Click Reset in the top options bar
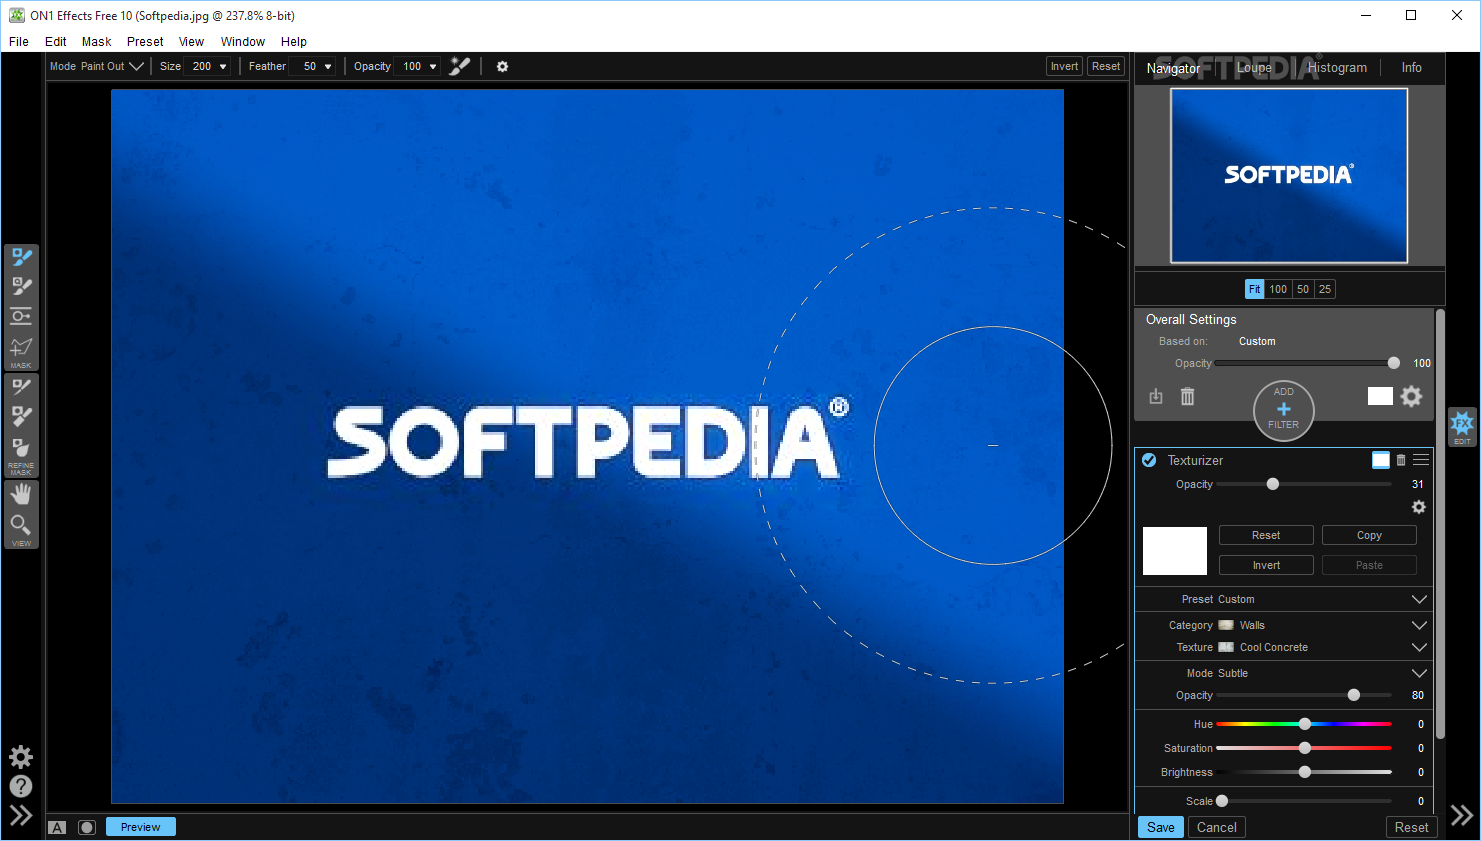1481x841 pixels. coord(1106,66)
